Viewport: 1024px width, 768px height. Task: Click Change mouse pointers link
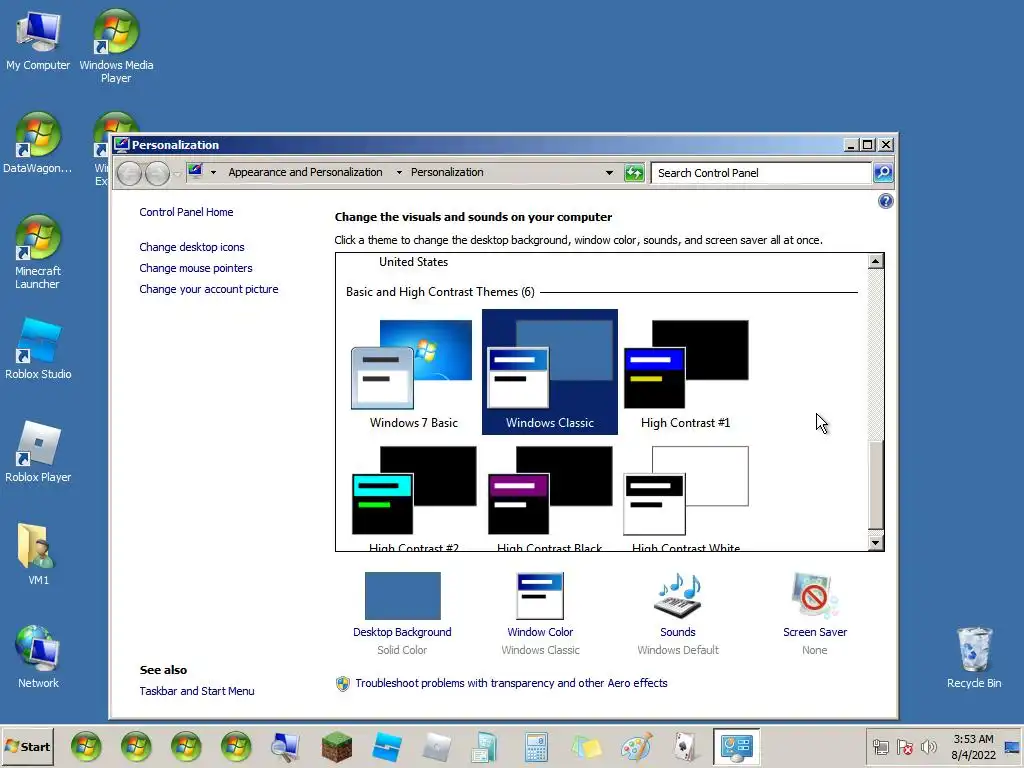tap(195, 268)
